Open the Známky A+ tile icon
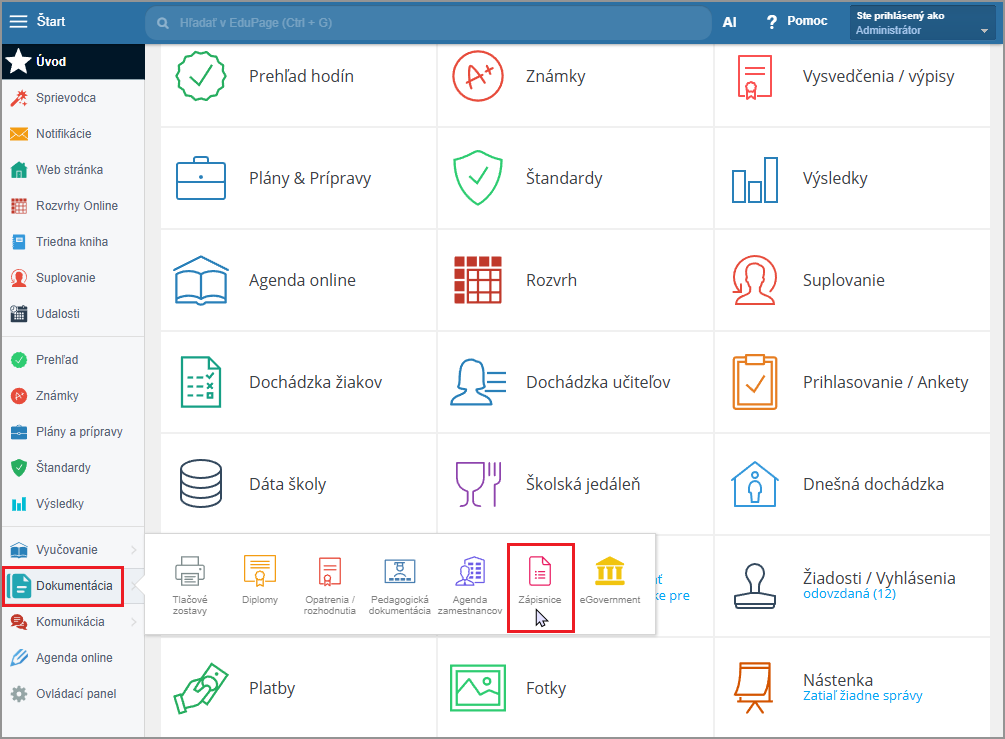Image resolution: width=1005 pixels, height=739 pixels. 477,76
